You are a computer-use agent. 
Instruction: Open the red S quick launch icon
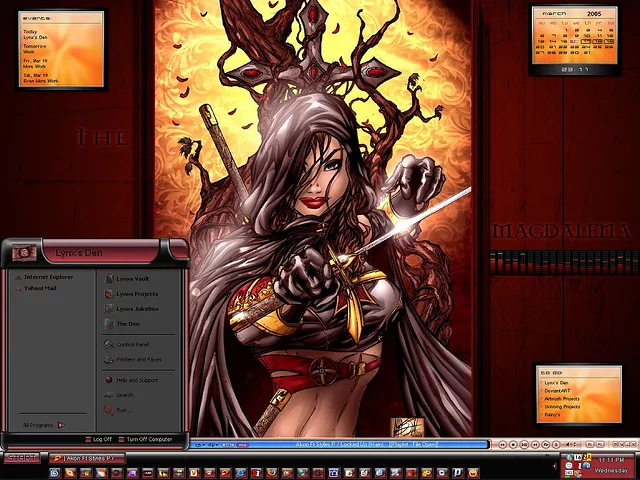tap(256, 473)
